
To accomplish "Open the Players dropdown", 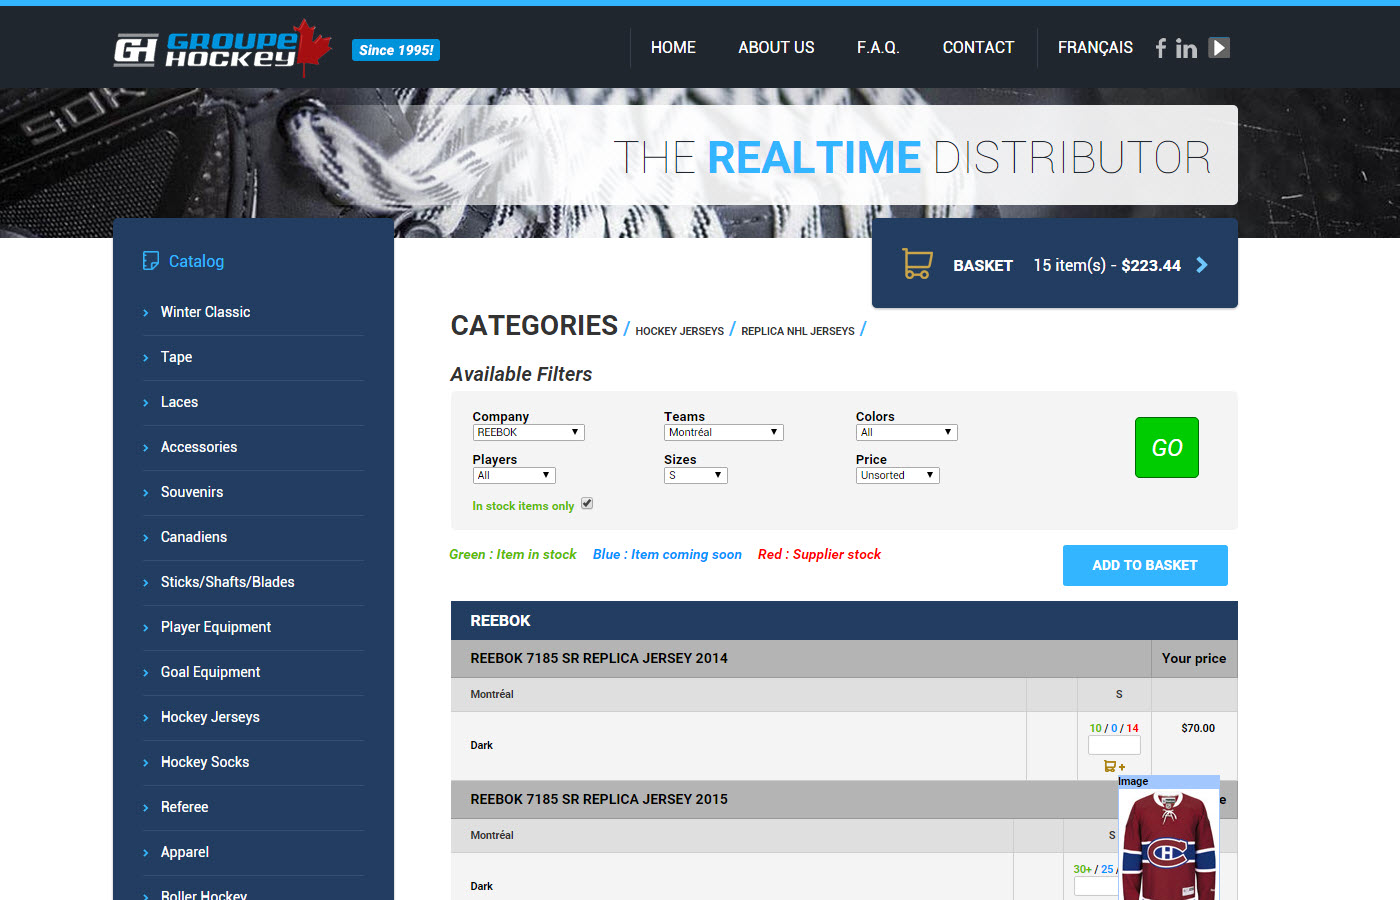I will coord(514,475).
